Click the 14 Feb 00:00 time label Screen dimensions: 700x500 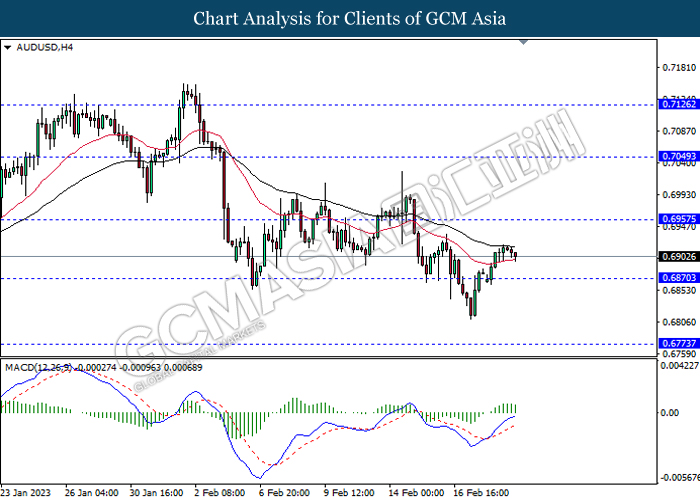tap(416, 493)
